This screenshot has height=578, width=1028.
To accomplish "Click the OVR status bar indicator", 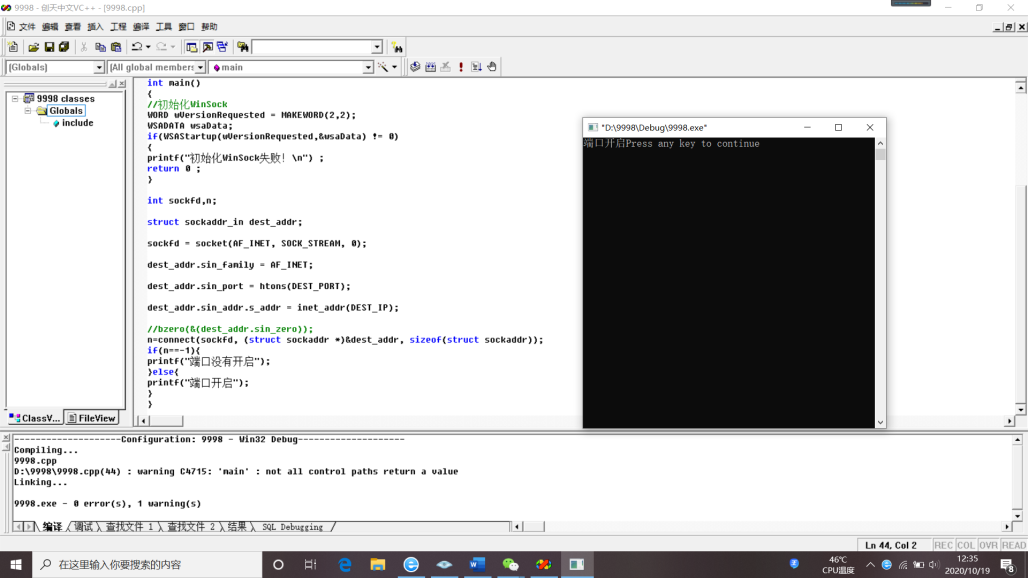I will pyautogui.click(x=988, y=545).
